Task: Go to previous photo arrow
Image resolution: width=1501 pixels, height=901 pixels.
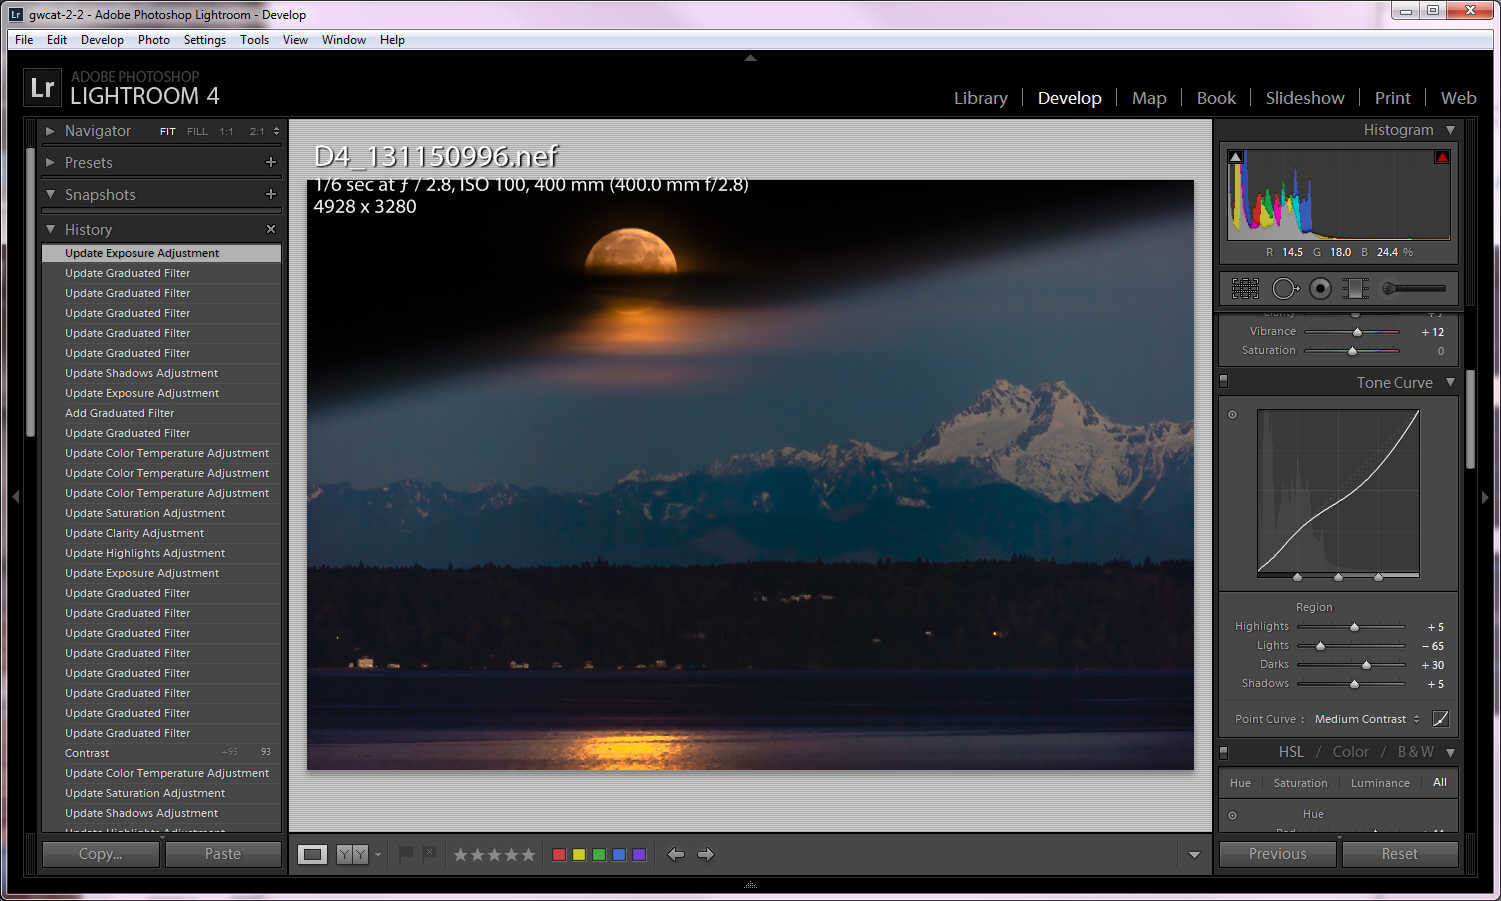Action: pyautogui.click(x=676, y=854)
